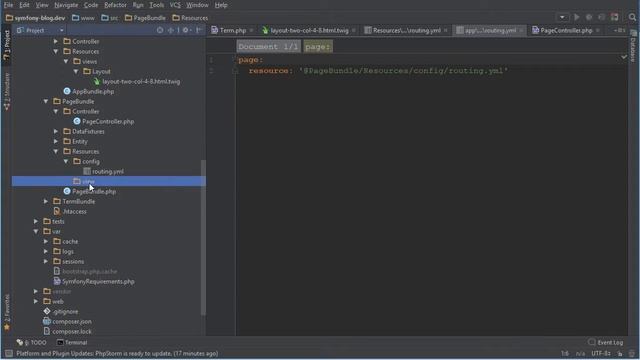Expand the cache folder
Viewport: 640px width, 360px height.
[x=46, y=241]
